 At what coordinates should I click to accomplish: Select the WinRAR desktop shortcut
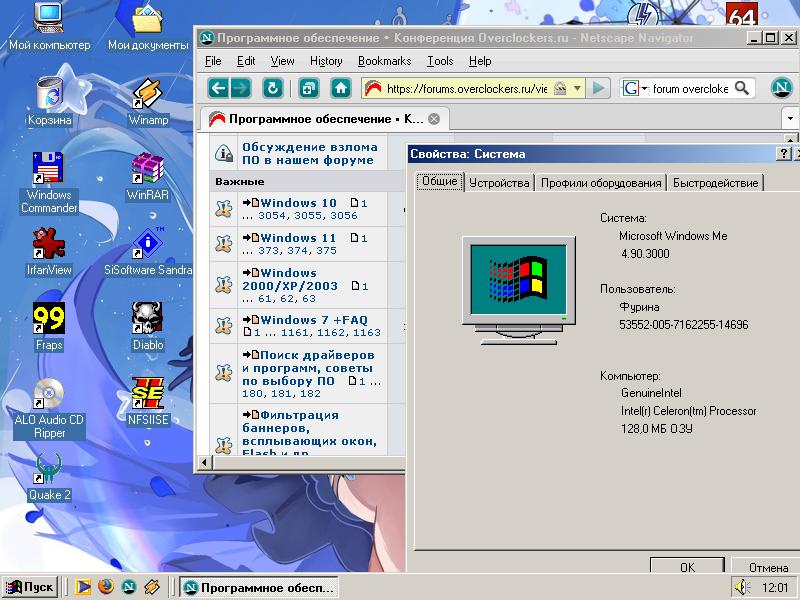[x=148, y=176]
